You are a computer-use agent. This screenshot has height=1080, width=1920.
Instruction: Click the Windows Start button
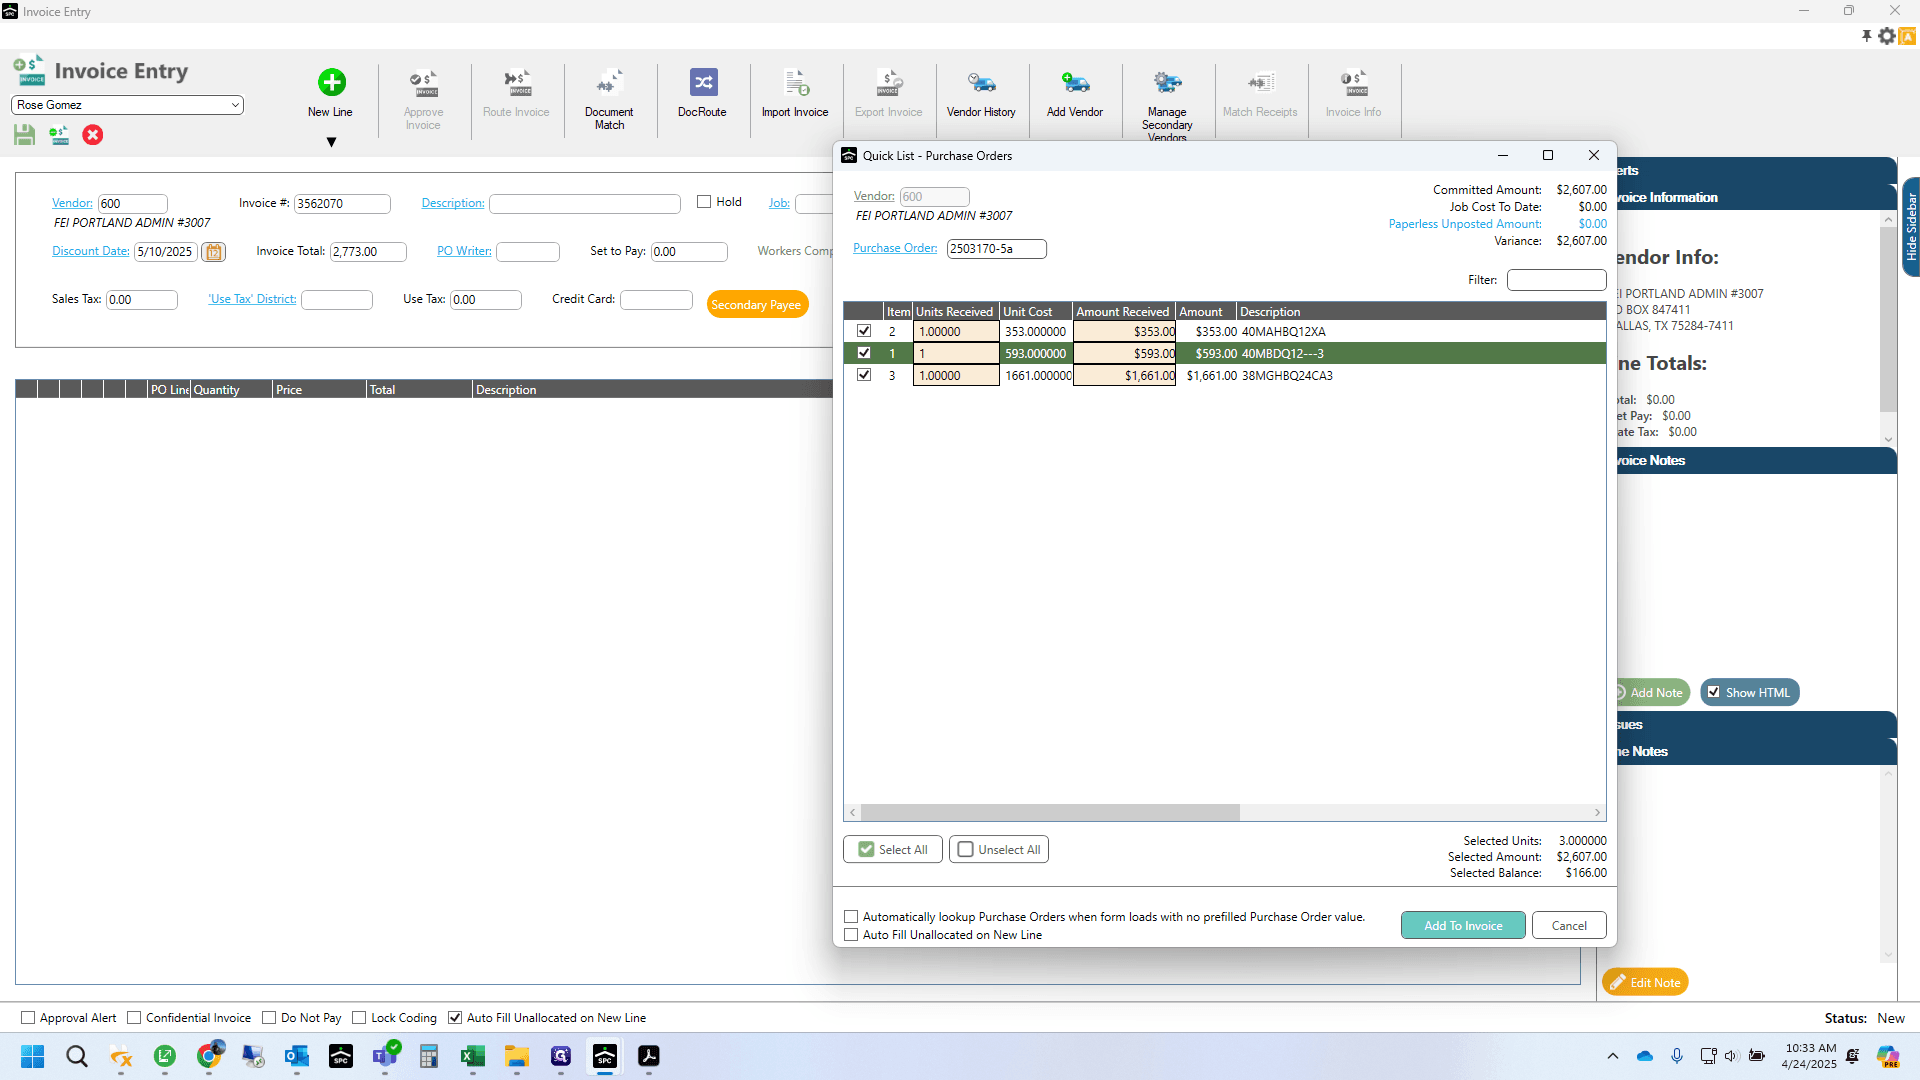click(33, 1056)
